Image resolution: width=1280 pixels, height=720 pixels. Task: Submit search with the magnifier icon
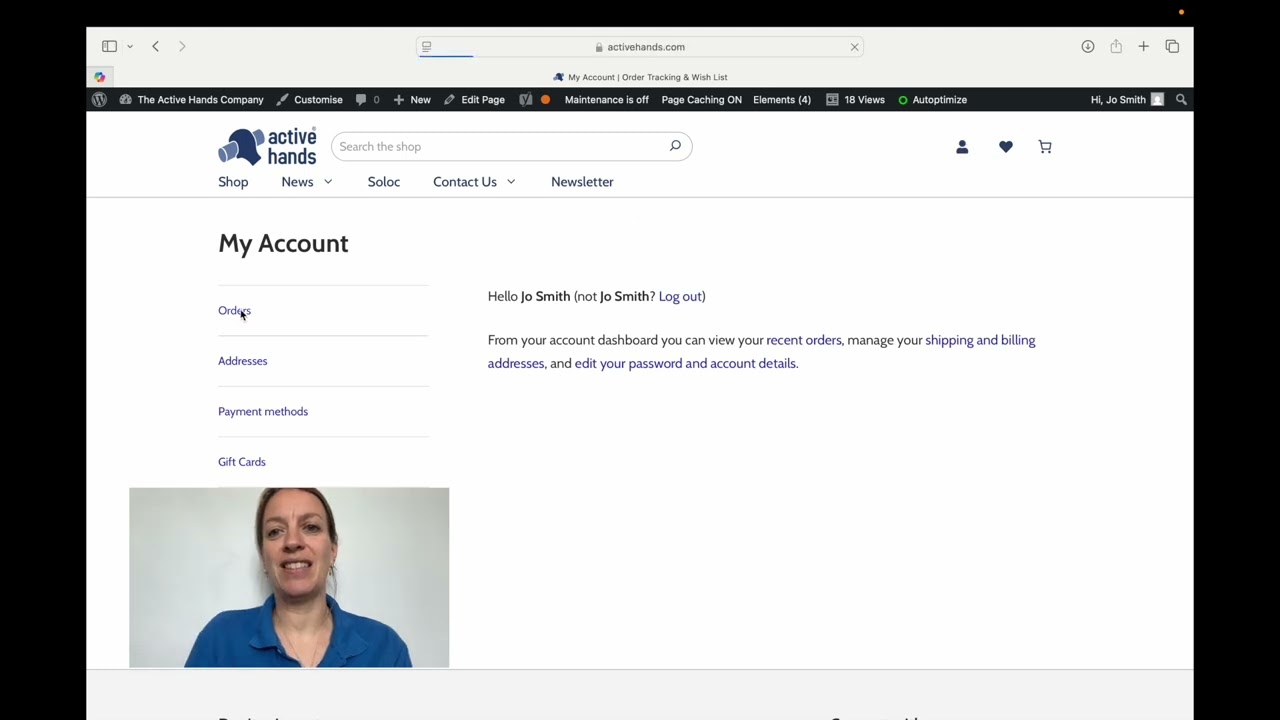tap(675, 146)
